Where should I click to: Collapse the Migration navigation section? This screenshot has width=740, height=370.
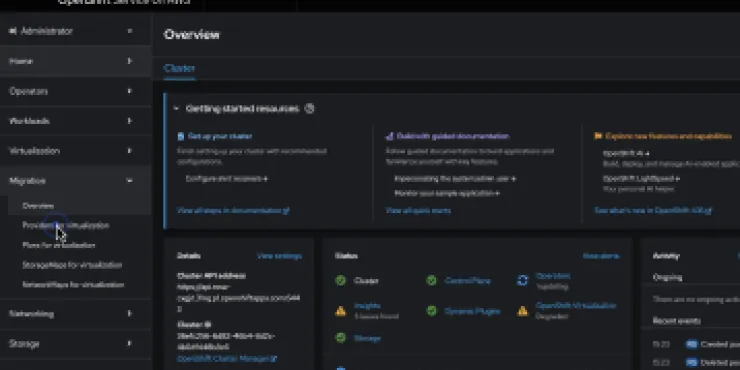71,181
